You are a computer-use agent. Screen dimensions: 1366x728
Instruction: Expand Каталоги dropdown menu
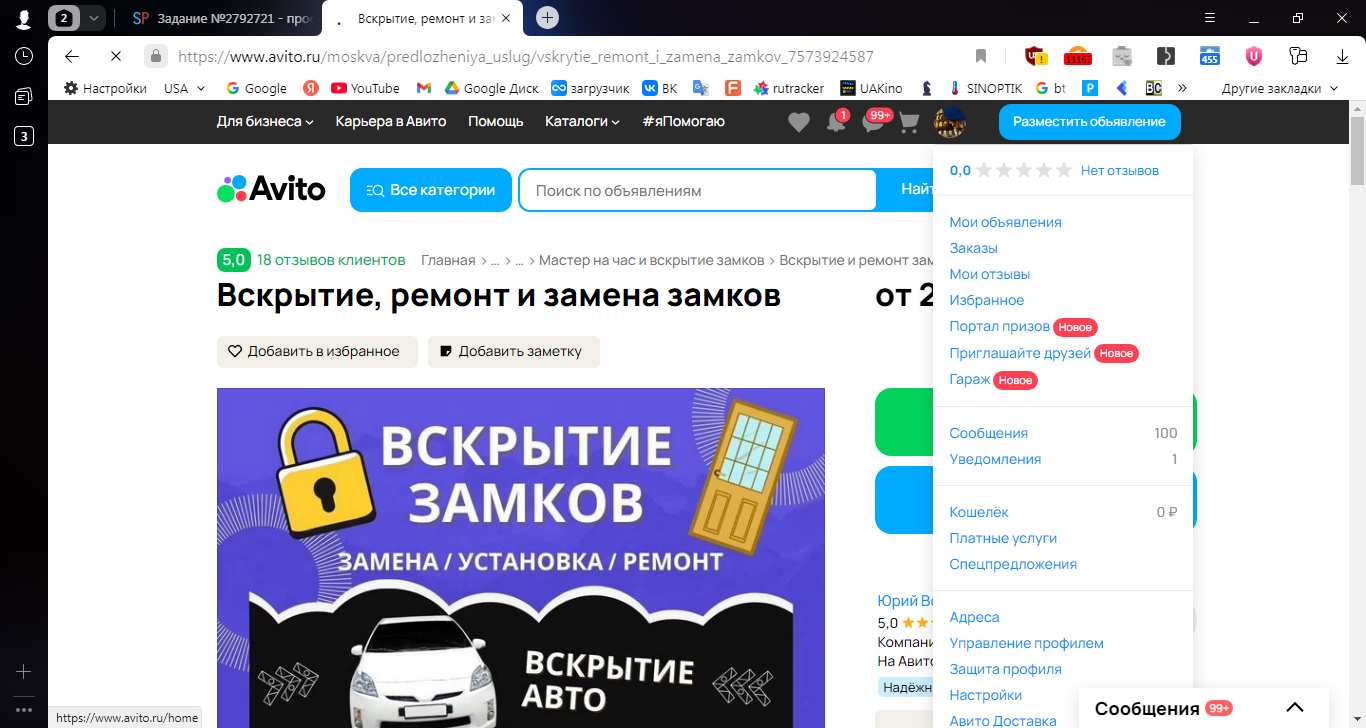pos(582,121)
